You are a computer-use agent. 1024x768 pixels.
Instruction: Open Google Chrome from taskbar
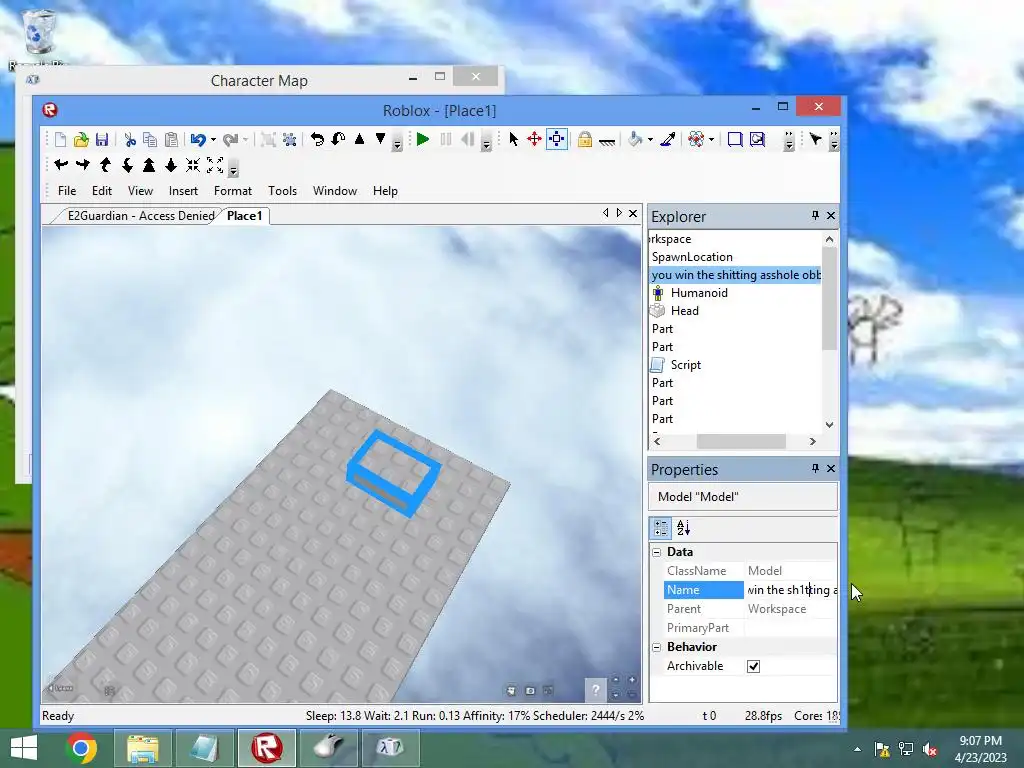pyautogui.click(x=81, y=748)
